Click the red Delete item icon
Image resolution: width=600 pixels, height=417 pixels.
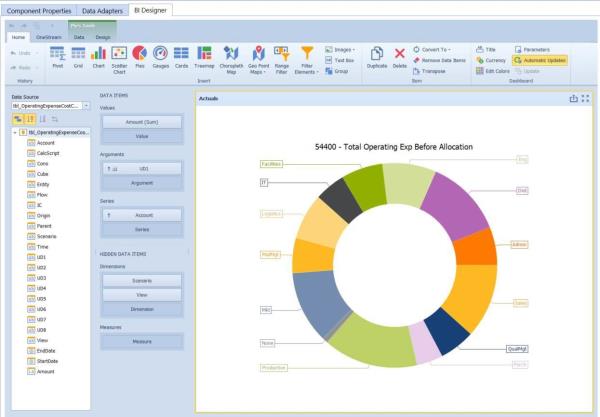(x=400, y=56)
